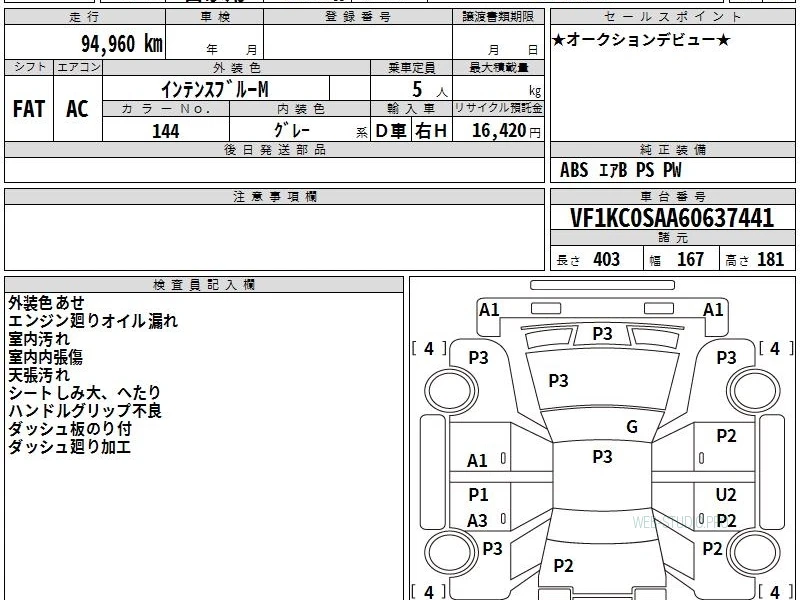
Task: Click the エアコン header cell
Action: [x=78, y=67]
